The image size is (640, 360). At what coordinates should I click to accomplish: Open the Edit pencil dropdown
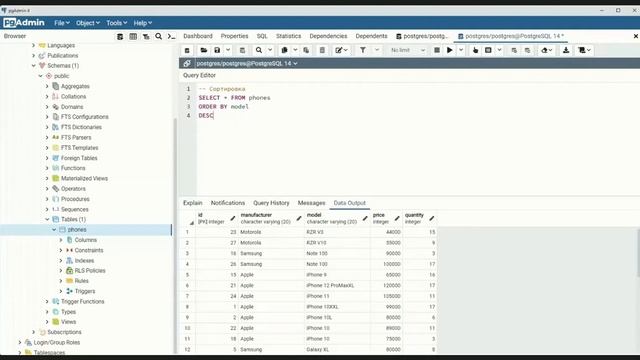coord(342,50)
